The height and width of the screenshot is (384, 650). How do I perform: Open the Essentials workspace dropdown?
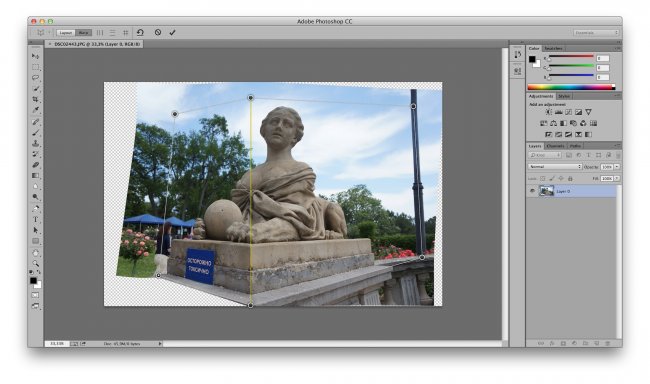(596, 32)
